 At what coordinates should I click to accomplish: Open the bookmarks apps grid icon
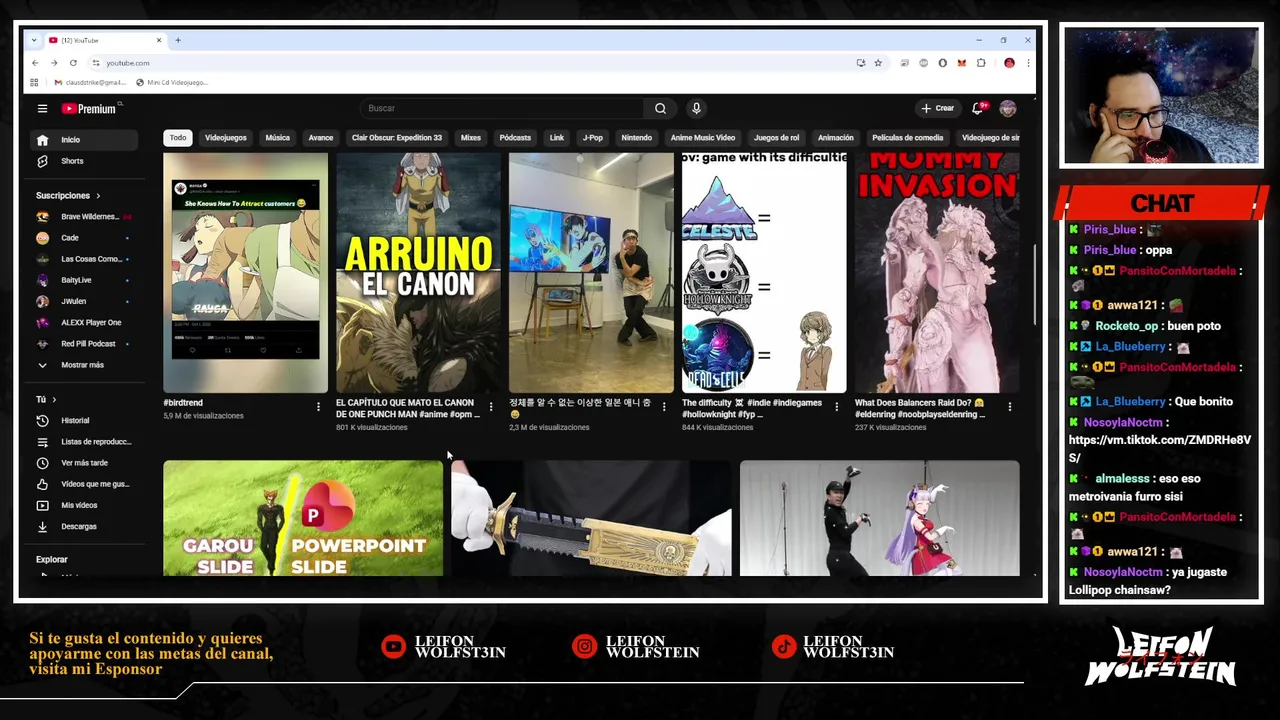coord(34,82)
